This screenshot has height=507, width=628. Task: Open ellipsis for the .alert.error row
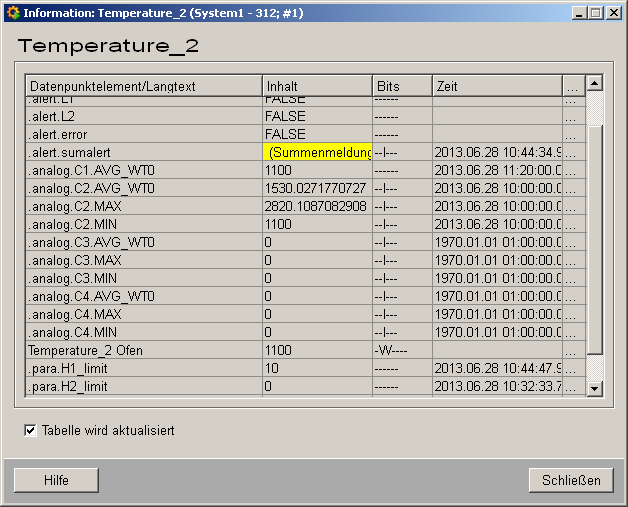point(572,134)
